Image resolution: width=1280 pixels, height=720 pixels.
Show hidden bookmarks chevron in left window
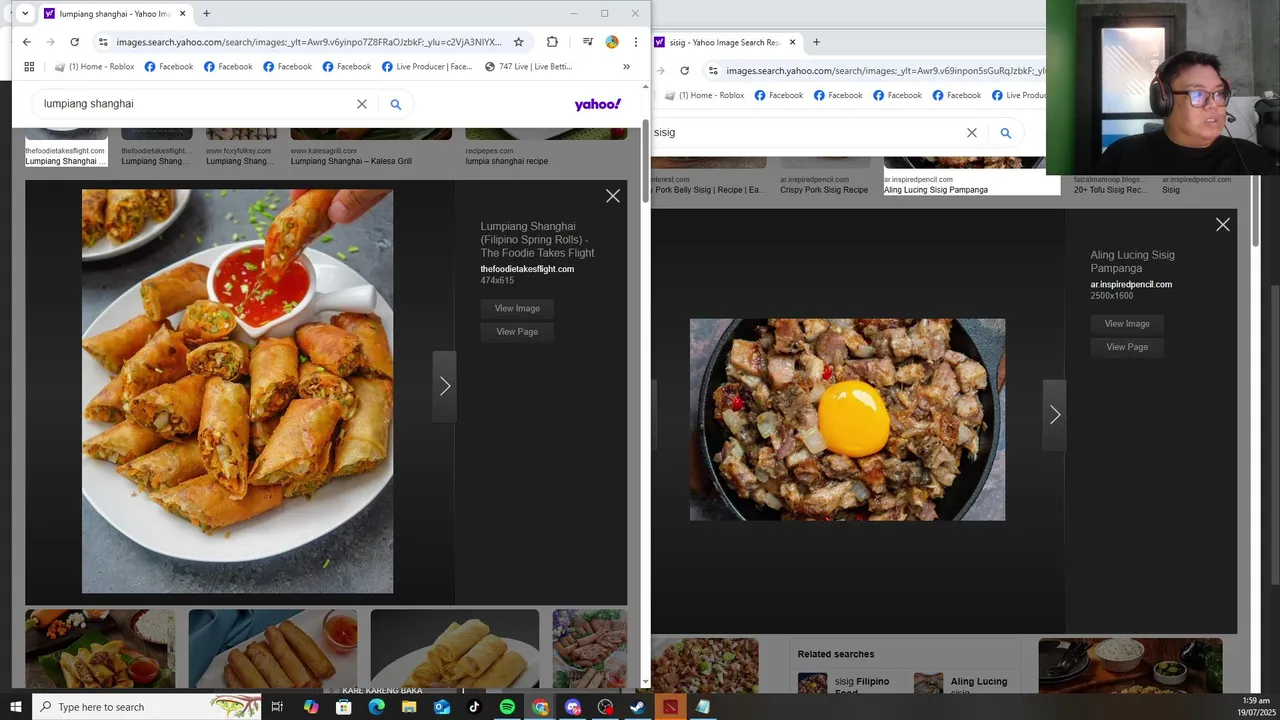tap(626, 67)
